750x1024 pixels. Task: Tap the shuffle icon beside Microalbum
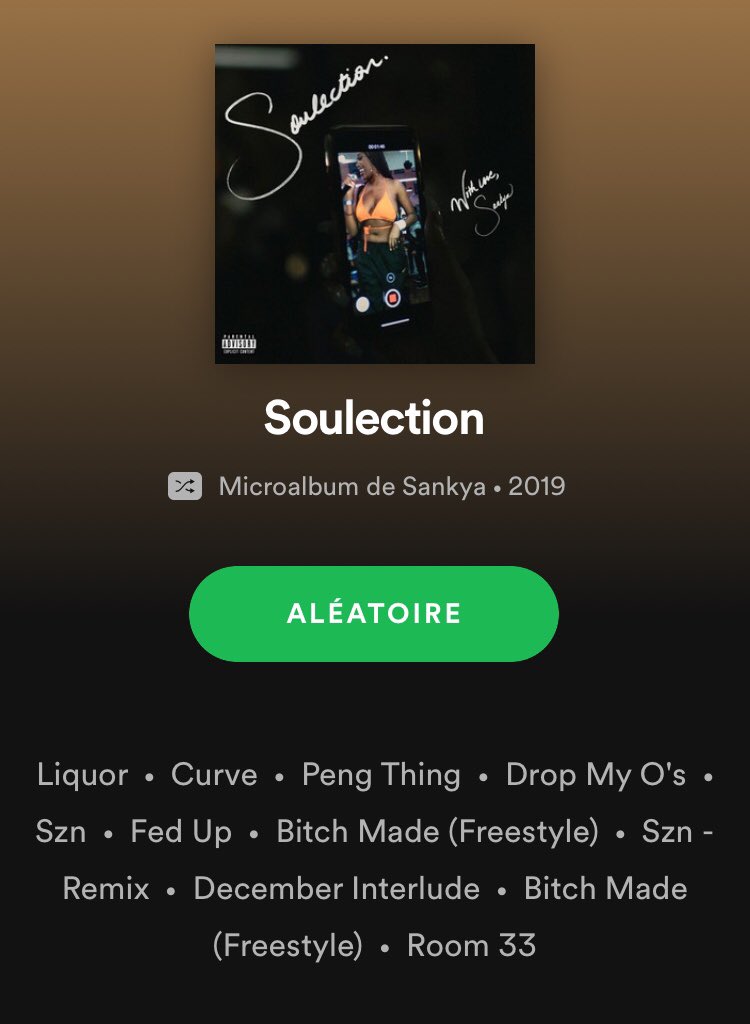pyautogui.click(x=185, y=487)
